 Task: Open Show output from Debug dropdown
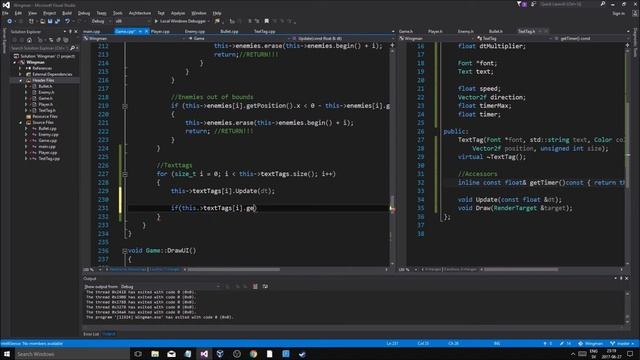[x=170, y=287]
